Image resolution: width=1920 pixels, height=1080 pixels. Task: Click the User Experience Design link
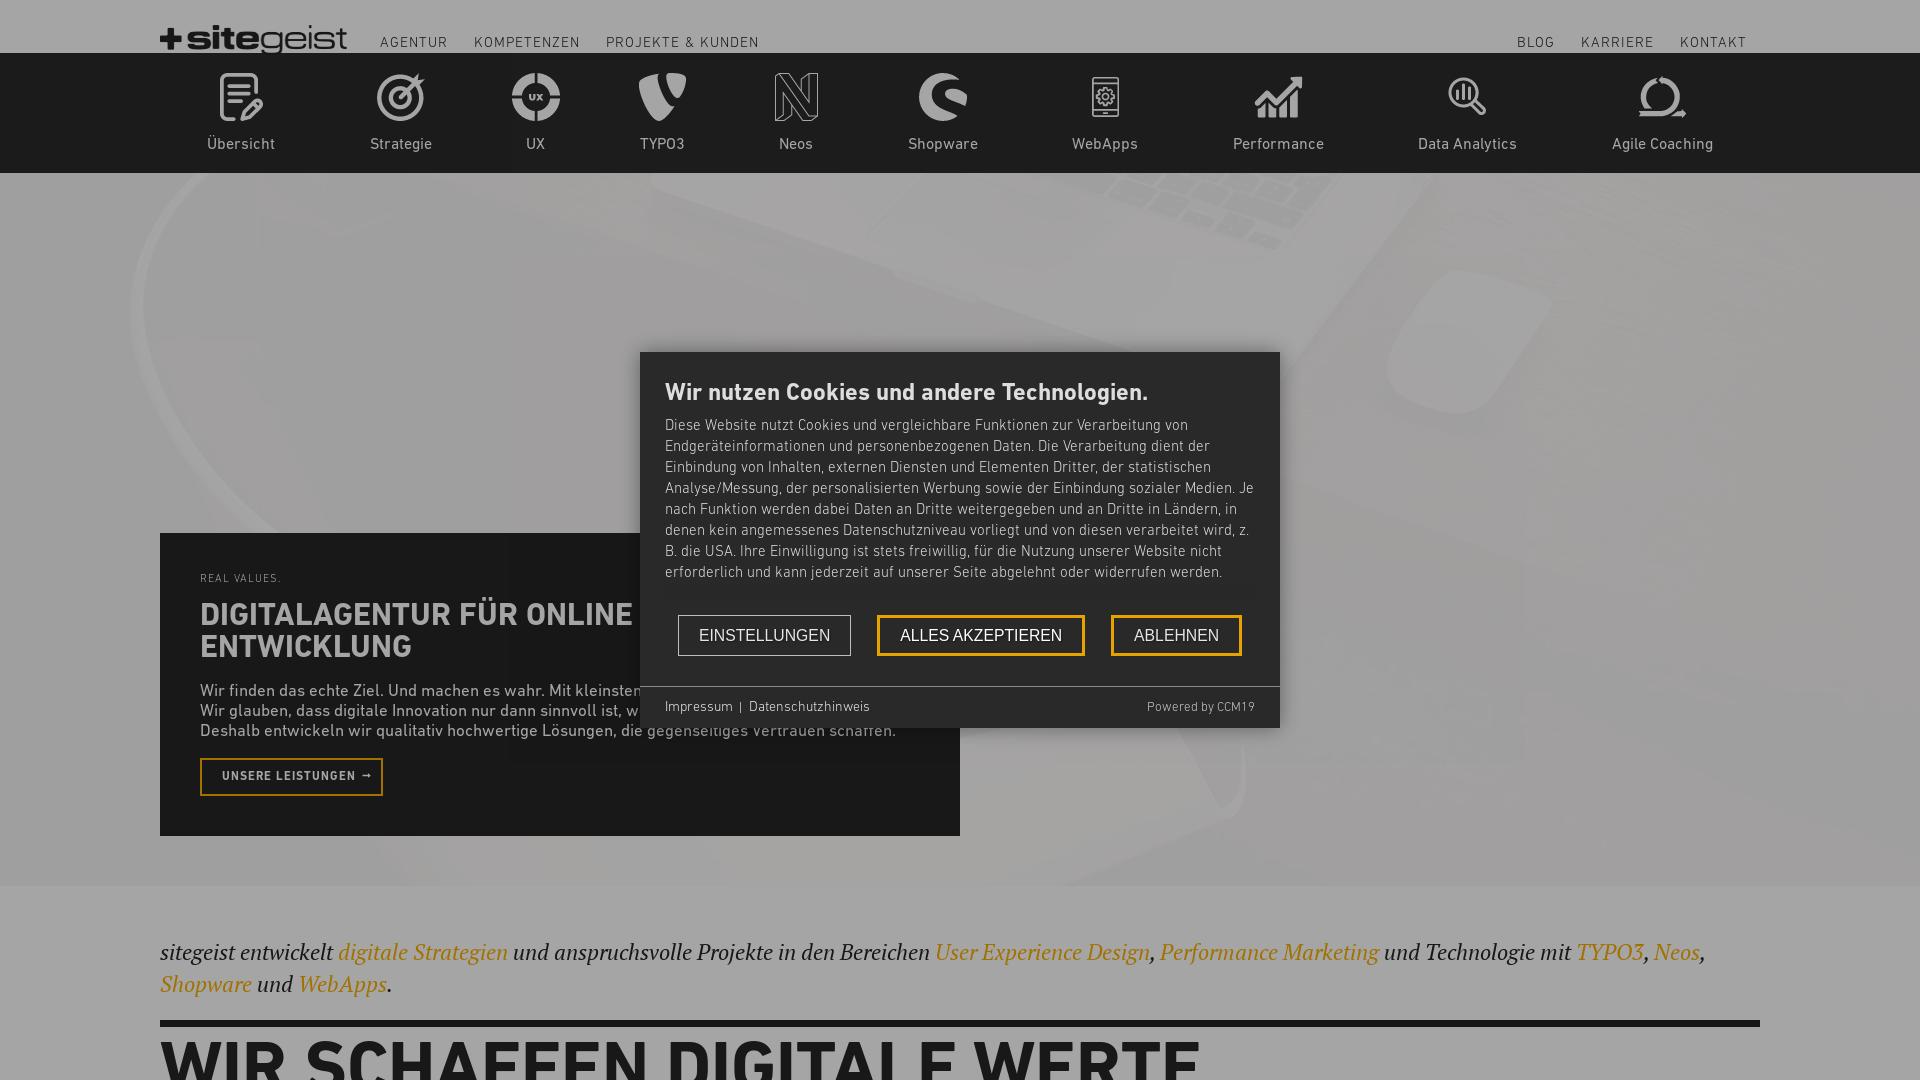click(x=1042, y=952)
